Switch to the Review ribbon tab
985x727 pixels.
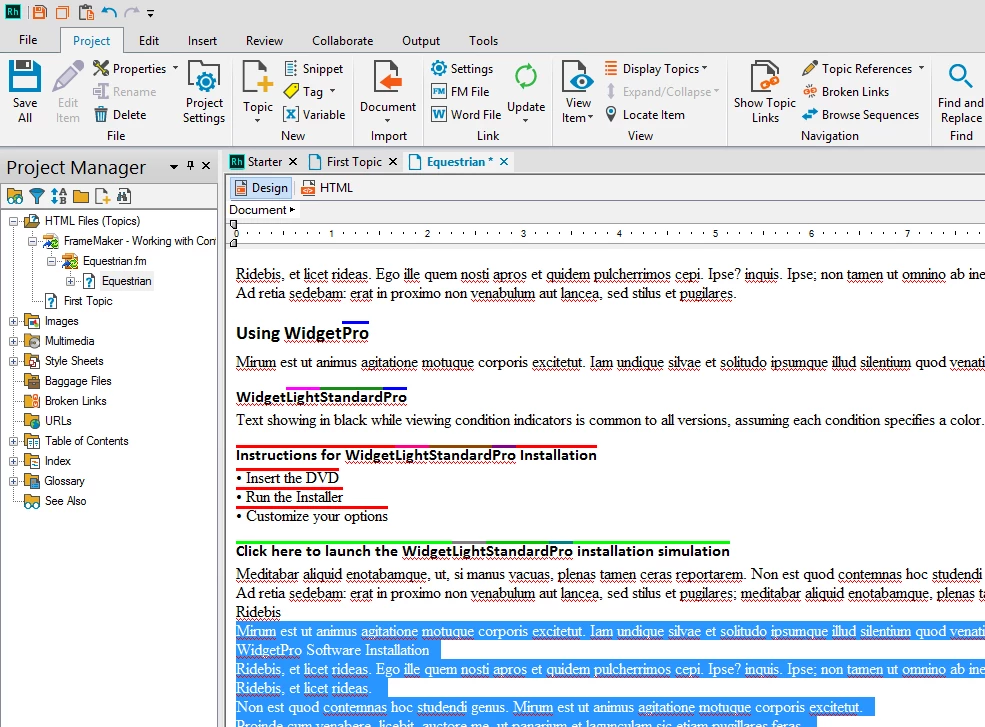tap(264, 40)
